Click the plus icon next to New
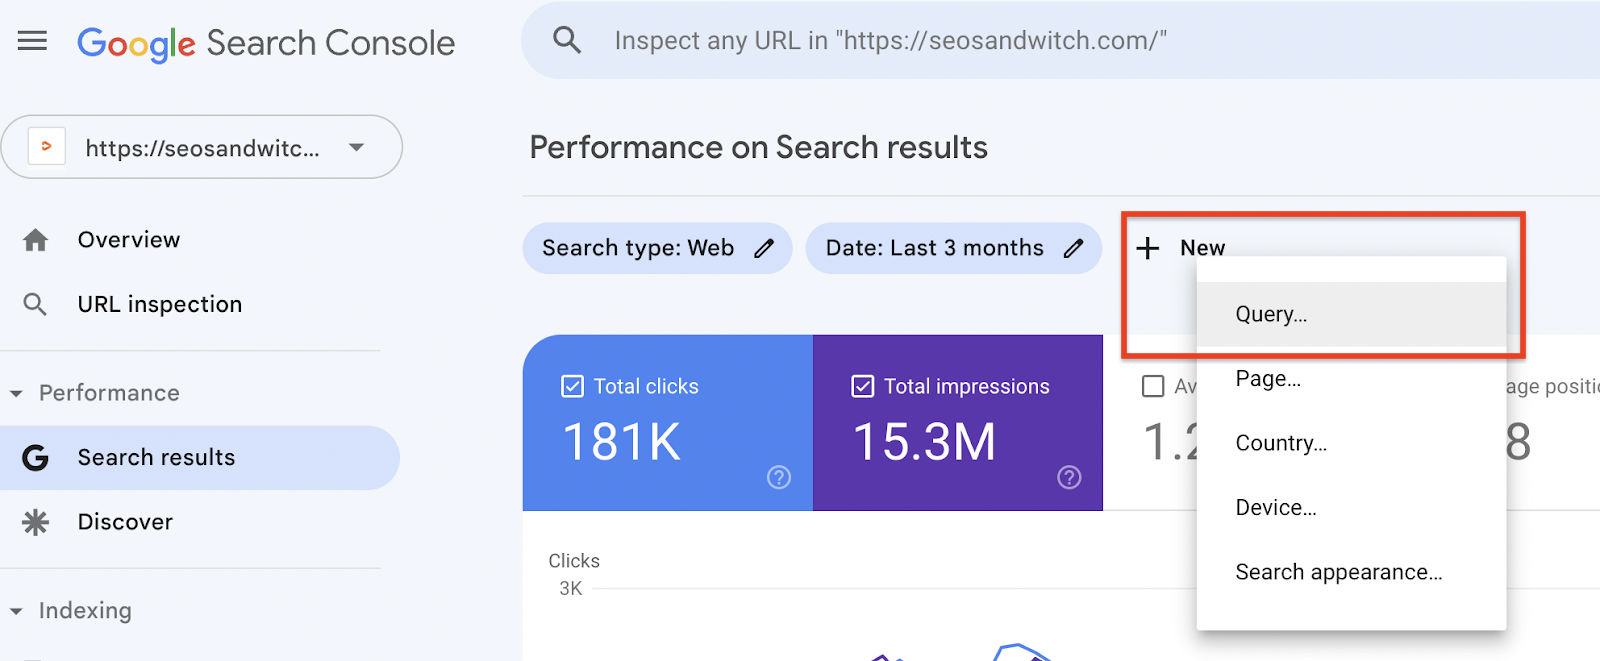The image size is (1600, 661). (x=1148, y=248)
